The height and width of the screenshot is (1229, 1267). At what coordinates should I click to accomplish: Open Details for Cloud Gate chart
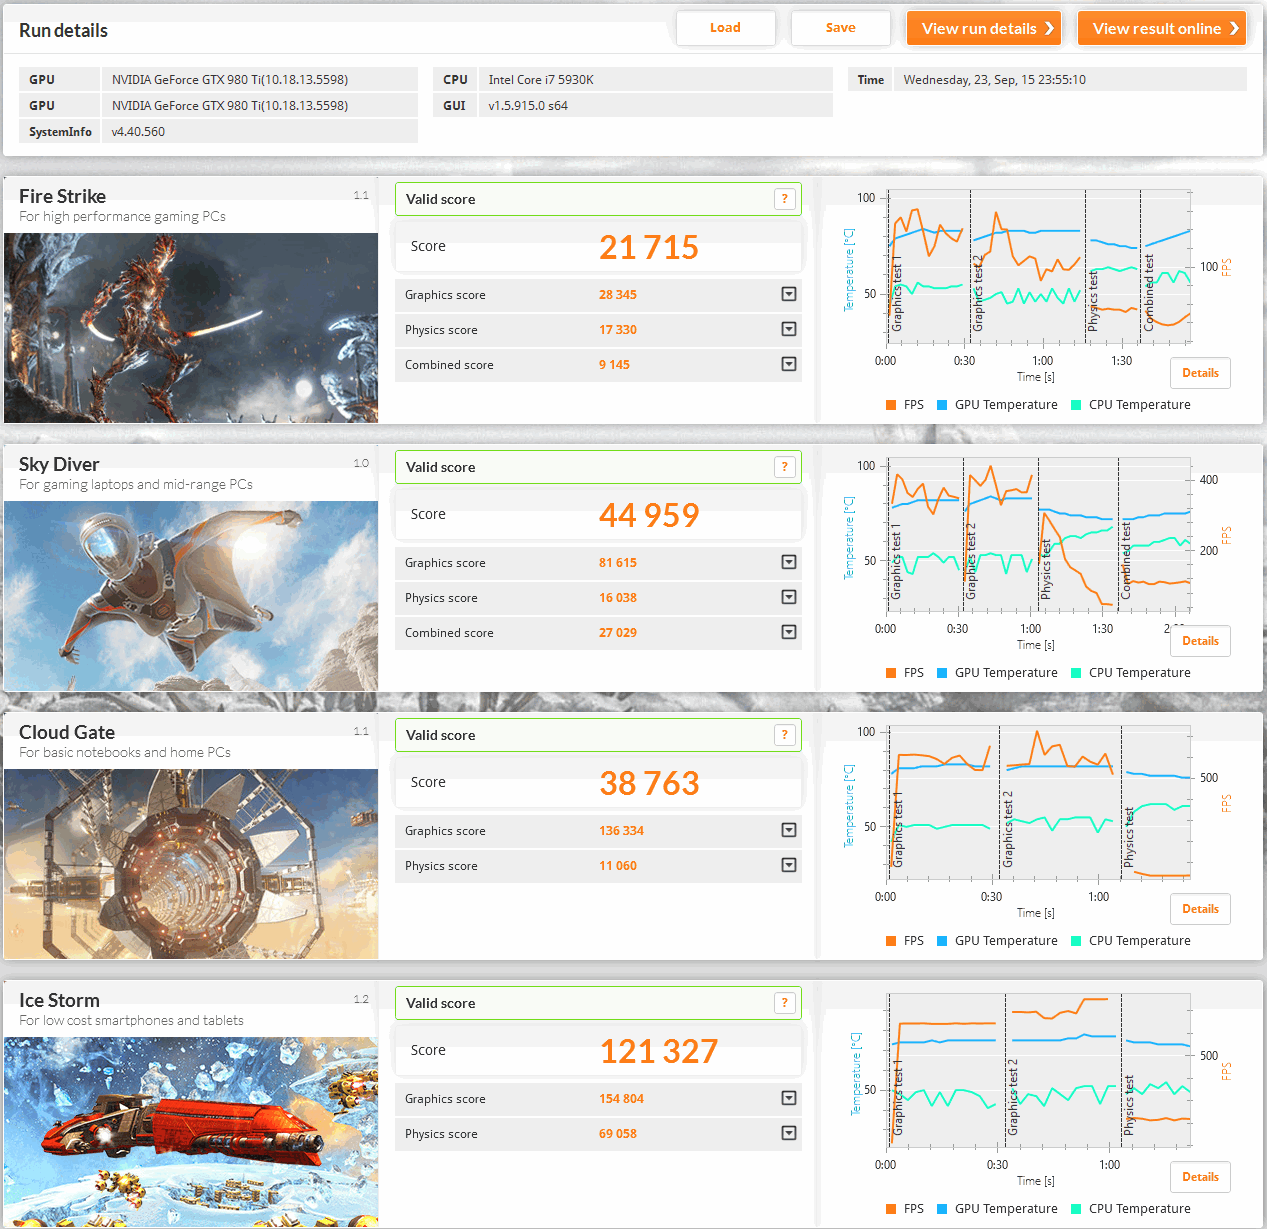click(x=1200, y=909)
